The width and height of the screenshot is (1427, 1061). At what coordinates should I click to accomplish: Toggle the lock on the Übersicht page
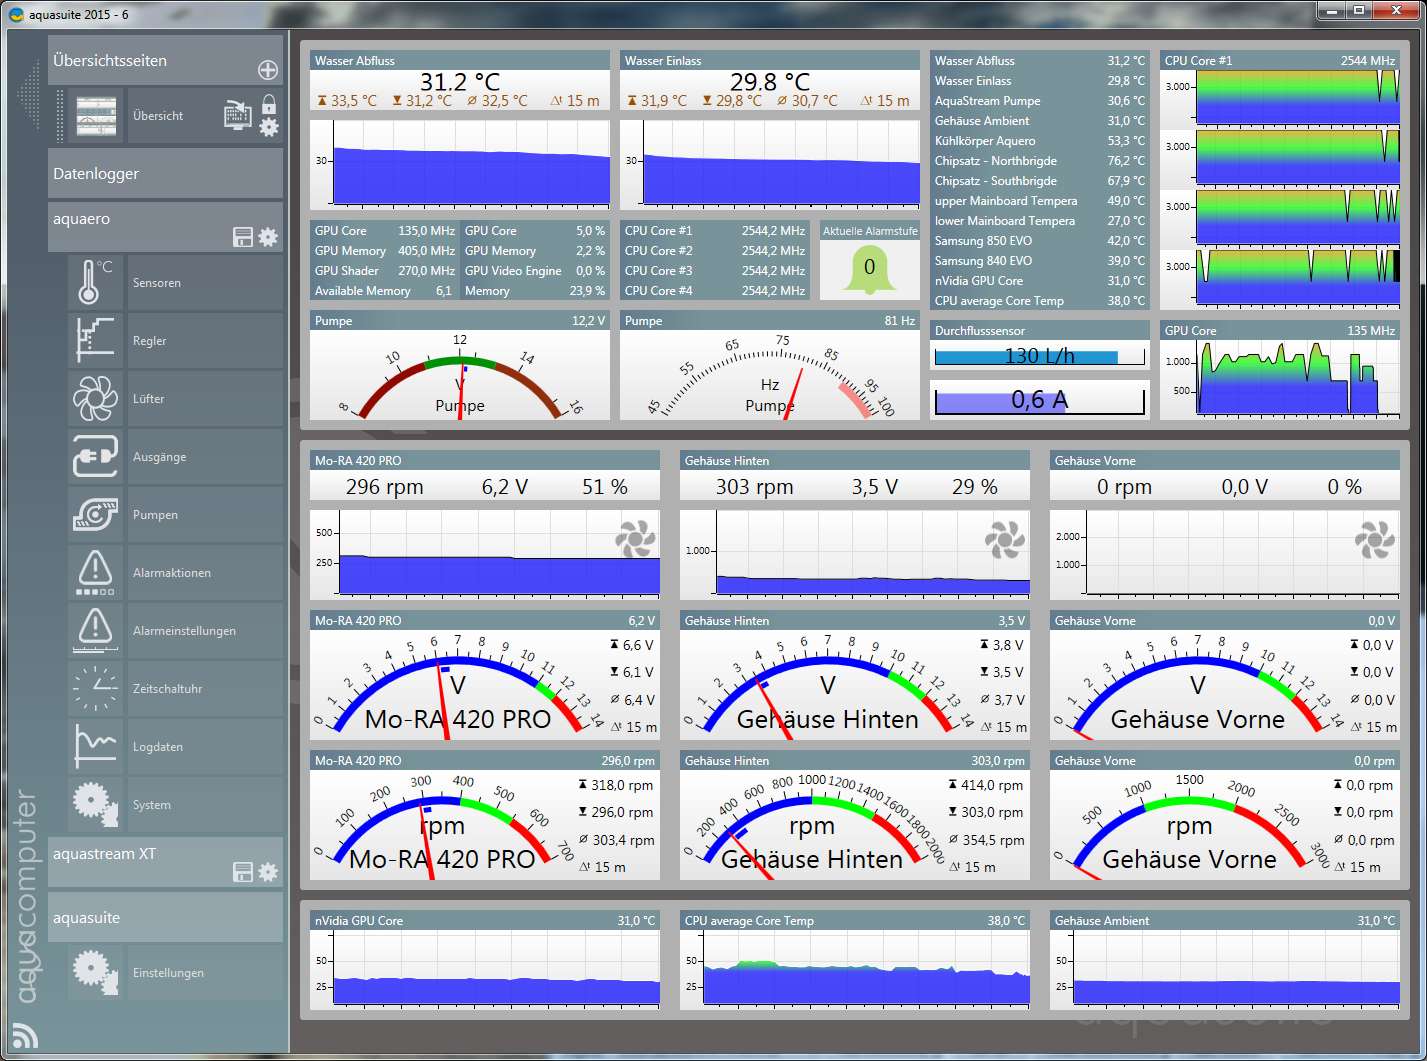269,104
